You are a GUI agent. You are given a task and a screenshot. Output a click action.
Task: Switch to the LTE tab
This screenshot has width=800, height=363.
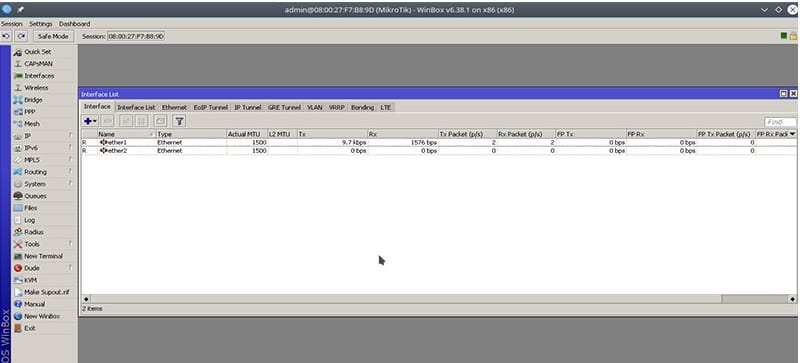pyautogui.click(x=386, y=108)
